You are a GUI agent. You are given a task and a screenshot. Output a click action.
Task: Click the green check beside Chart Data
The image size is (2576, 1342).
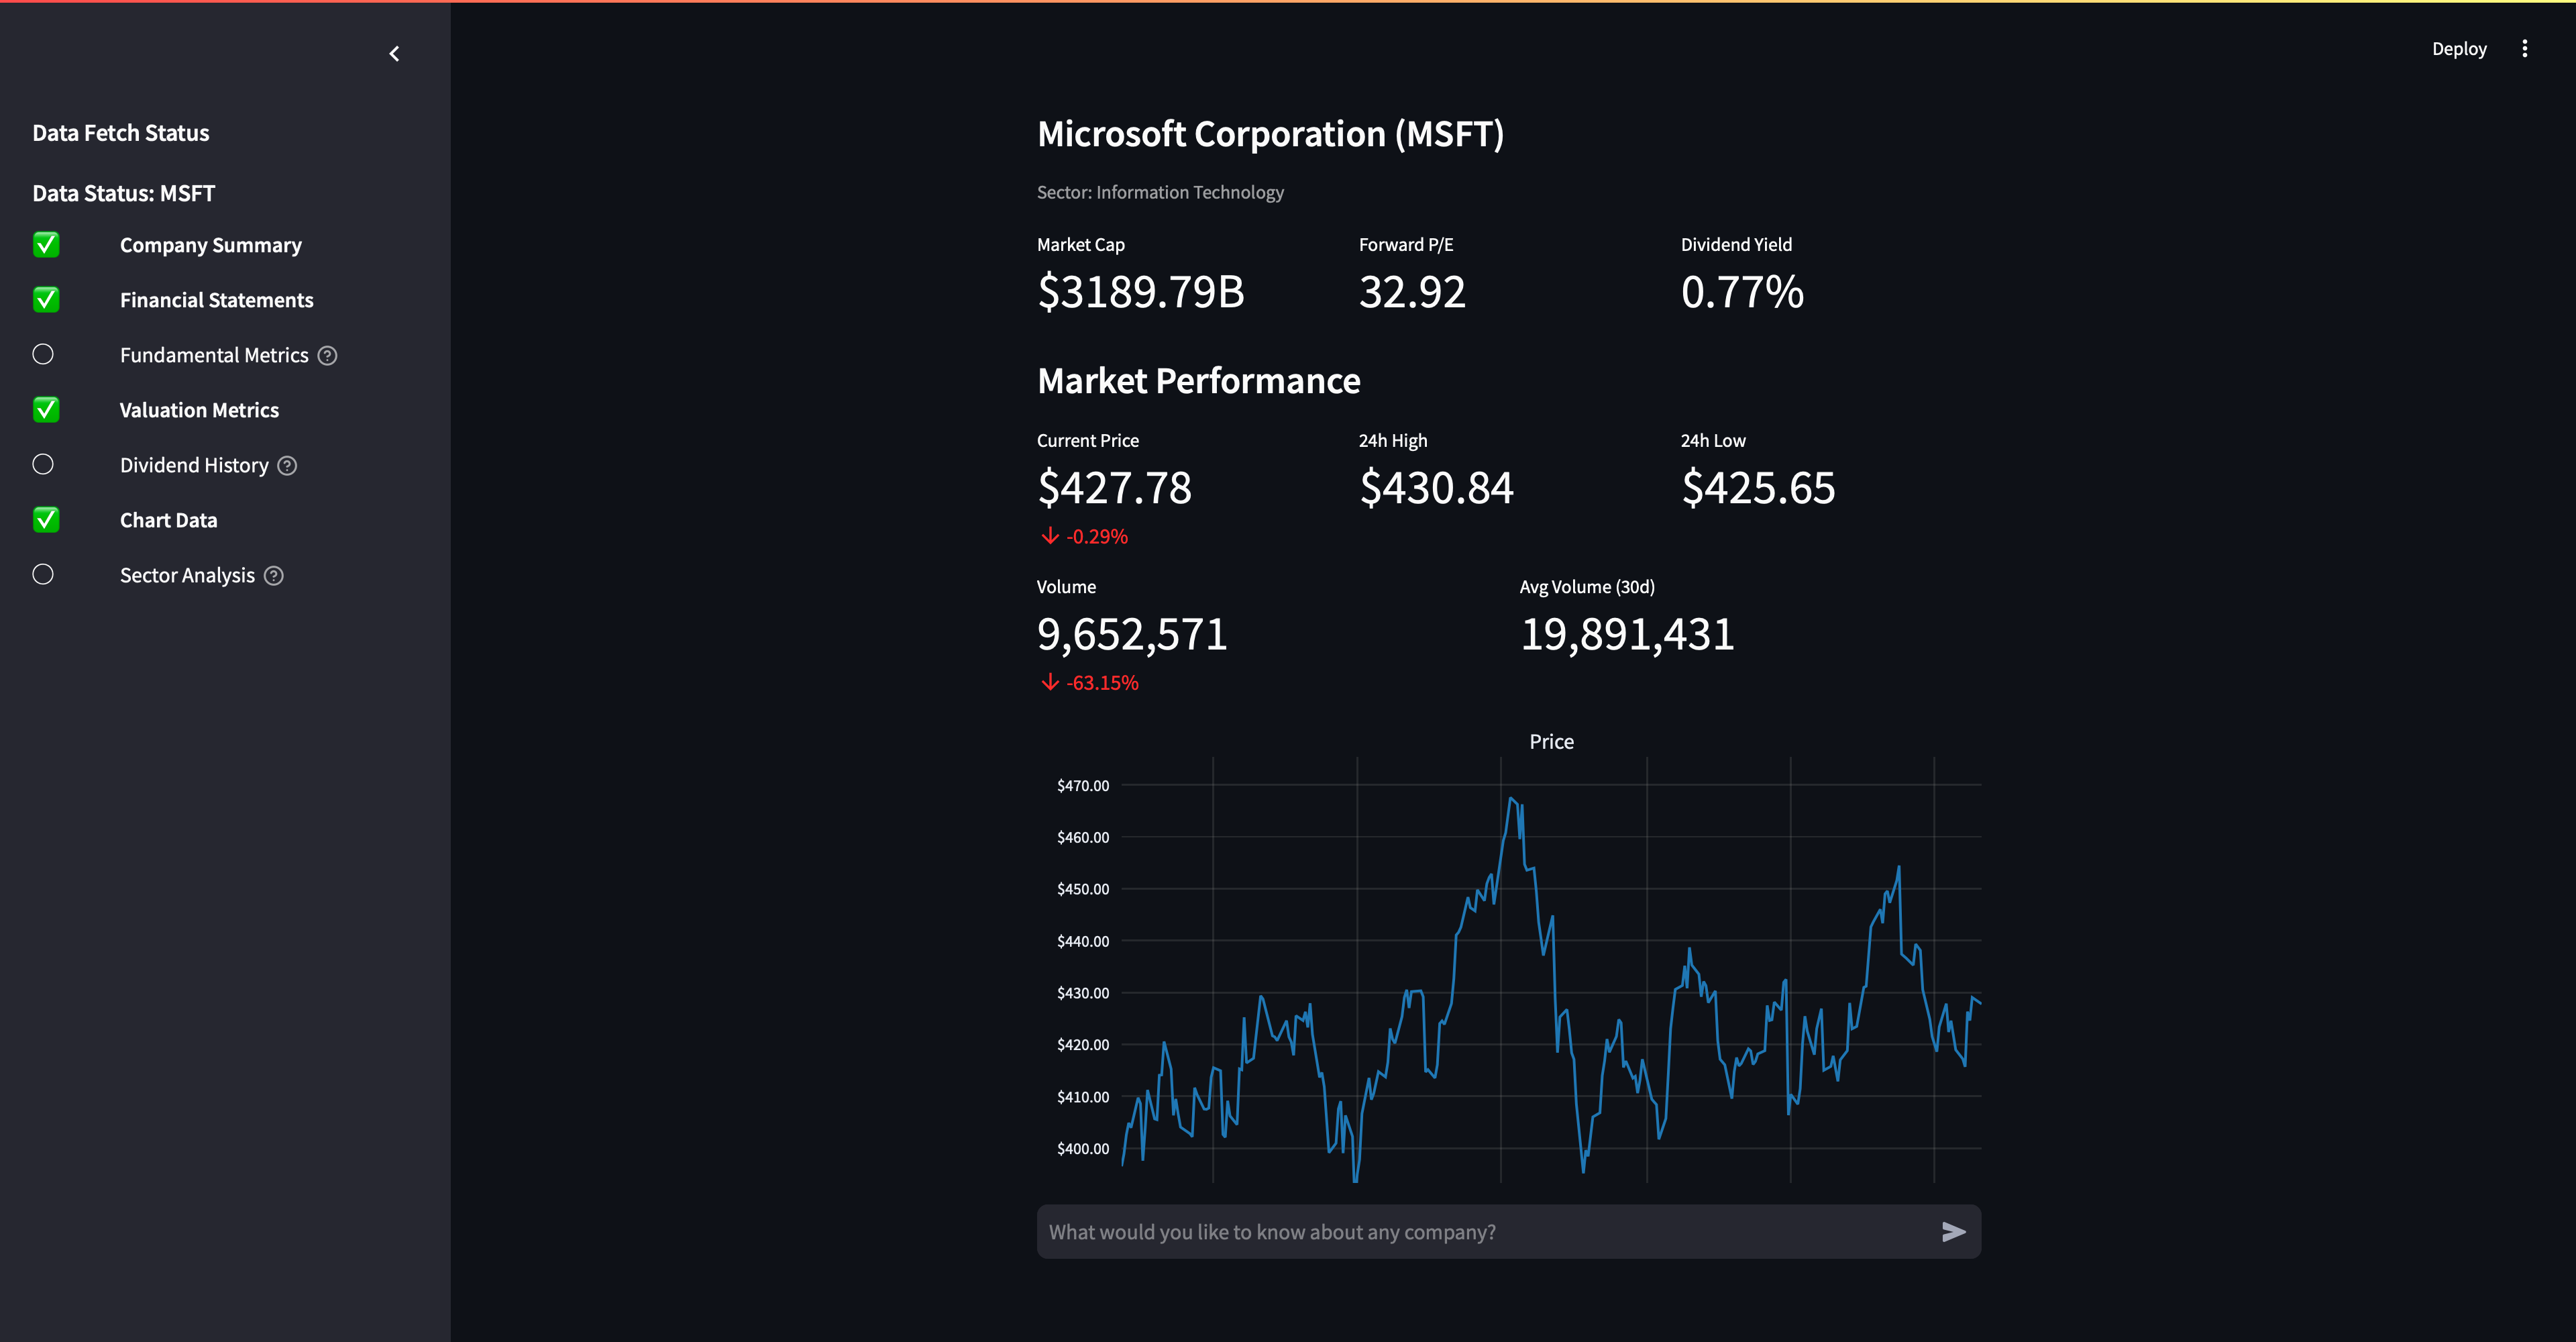(x=46, y=520)
